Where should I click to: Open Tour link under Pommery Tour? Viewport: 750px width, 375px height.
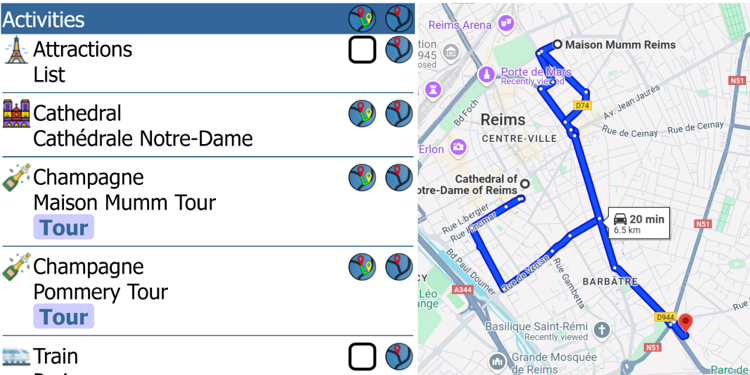(64, 317)
